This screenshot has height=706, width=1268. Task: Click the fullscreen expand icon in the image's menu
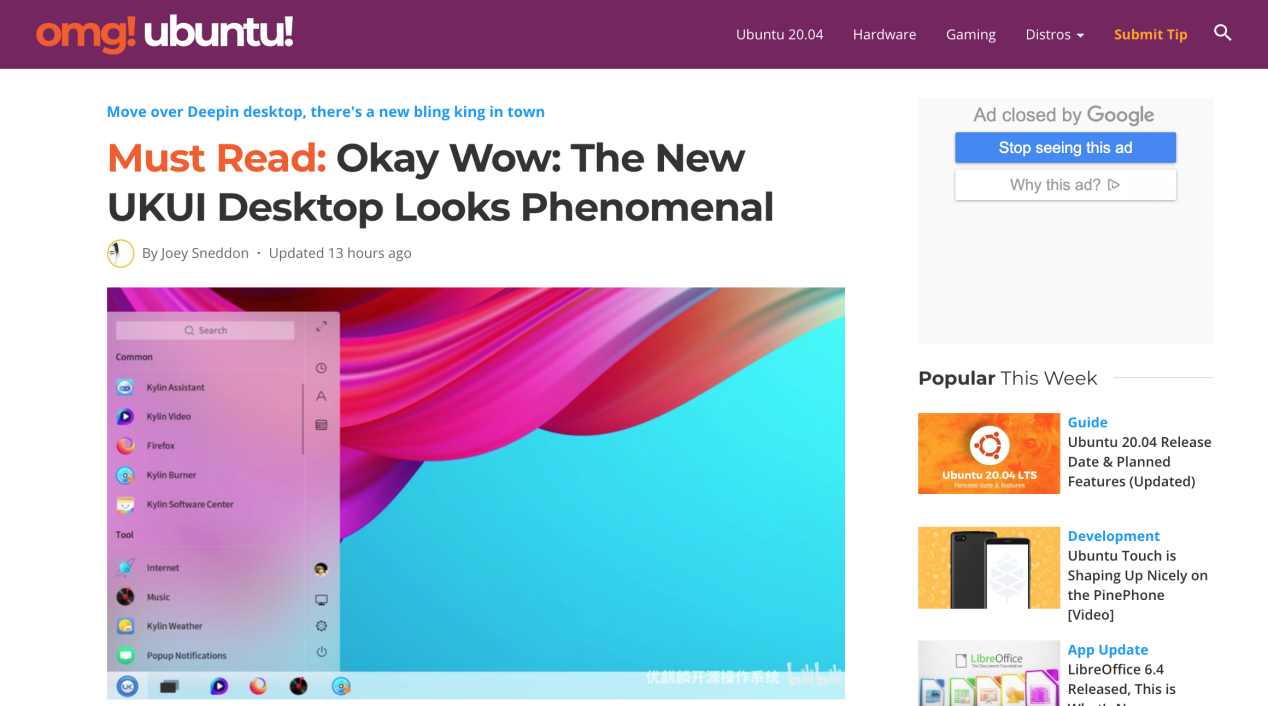click(321, 326)
